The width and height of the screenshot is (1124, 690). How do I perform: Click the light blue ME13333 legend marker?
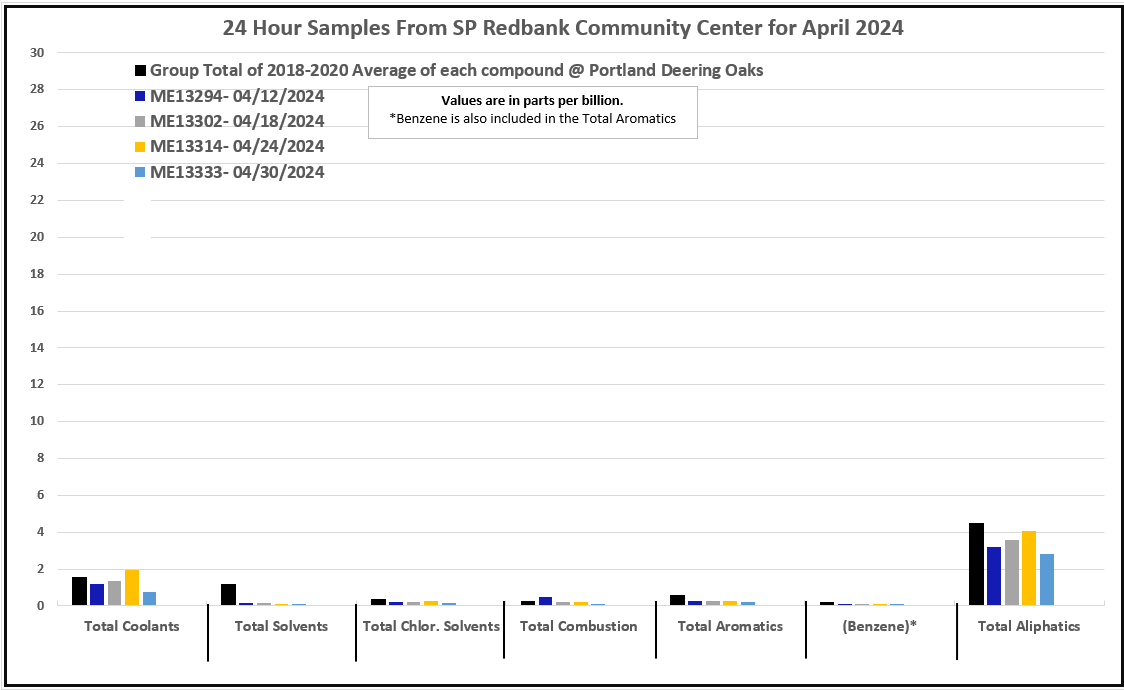tap(141, 172)
